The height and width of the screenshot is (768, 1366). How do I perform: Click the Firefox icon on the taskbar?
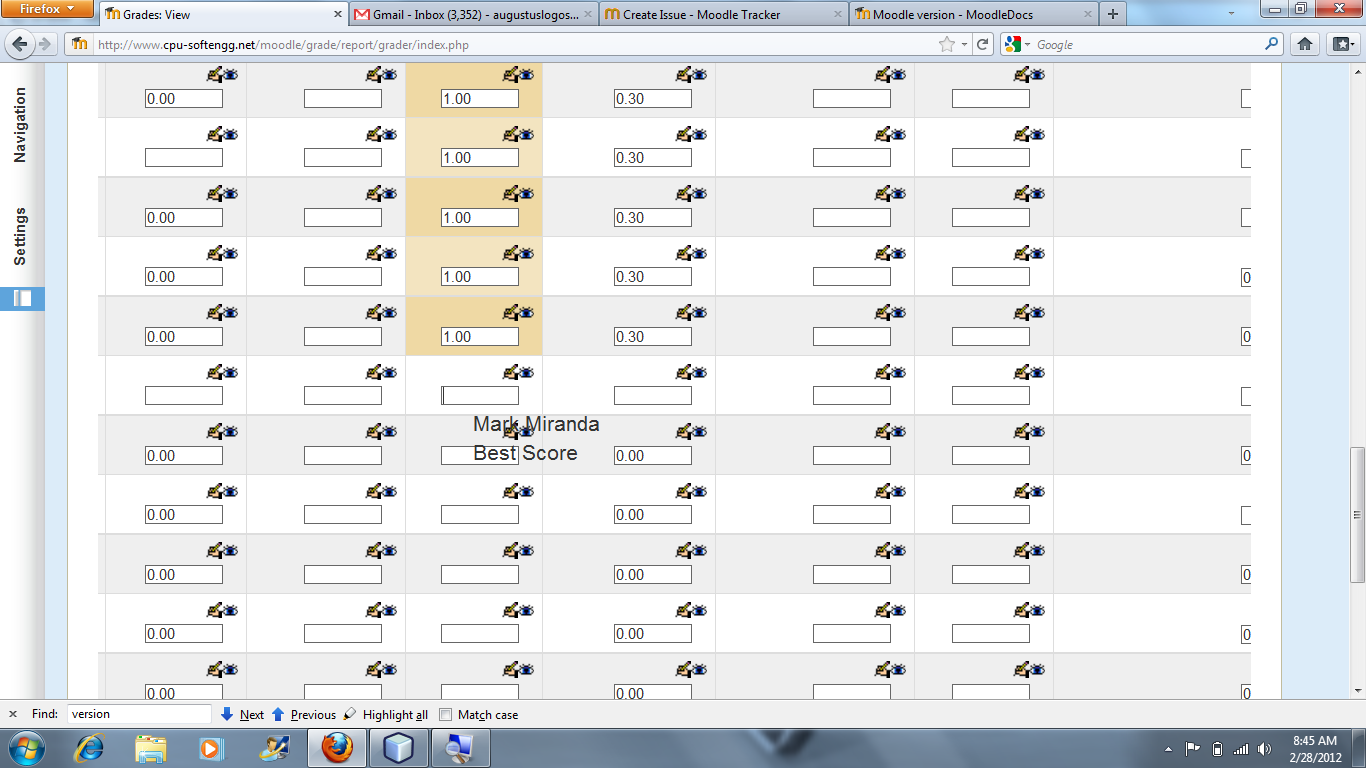[x=337, y=748]
